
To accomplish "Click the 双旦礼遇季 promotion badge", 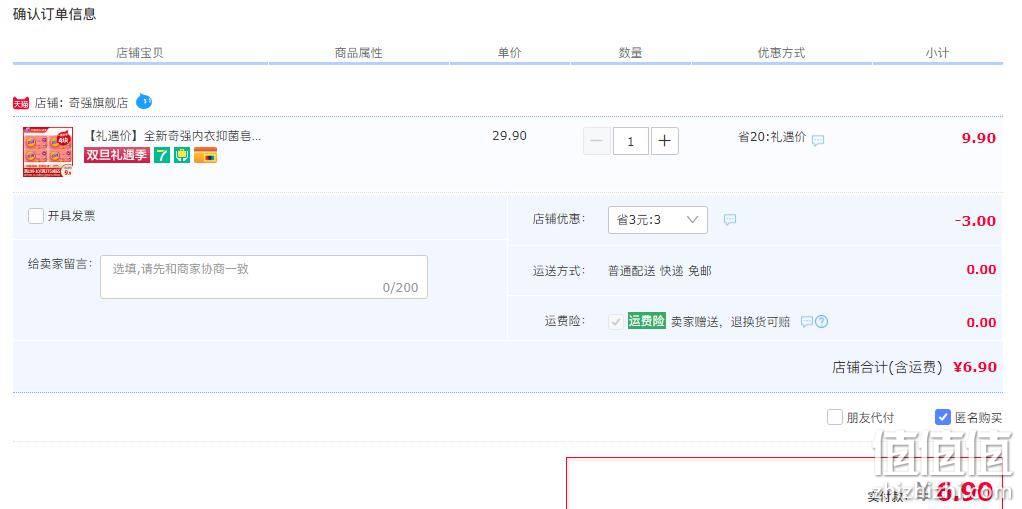I will coord(117,155).
